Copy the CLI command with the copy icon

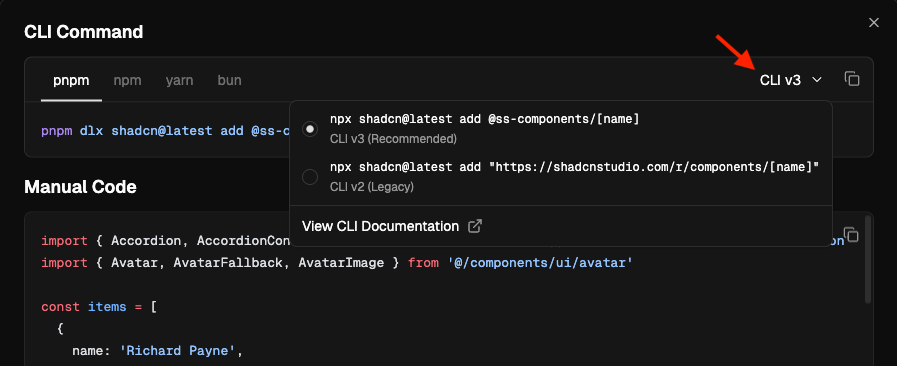point(852,79)
